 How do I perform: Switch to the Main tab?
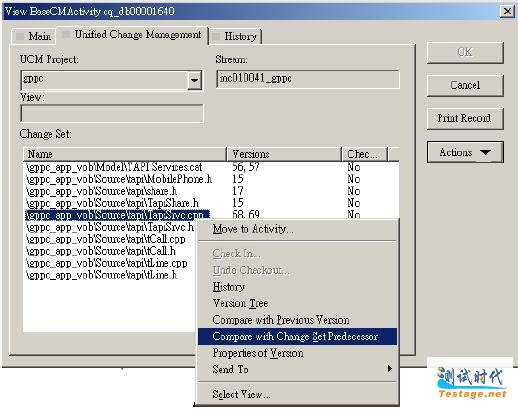point(33,36)
